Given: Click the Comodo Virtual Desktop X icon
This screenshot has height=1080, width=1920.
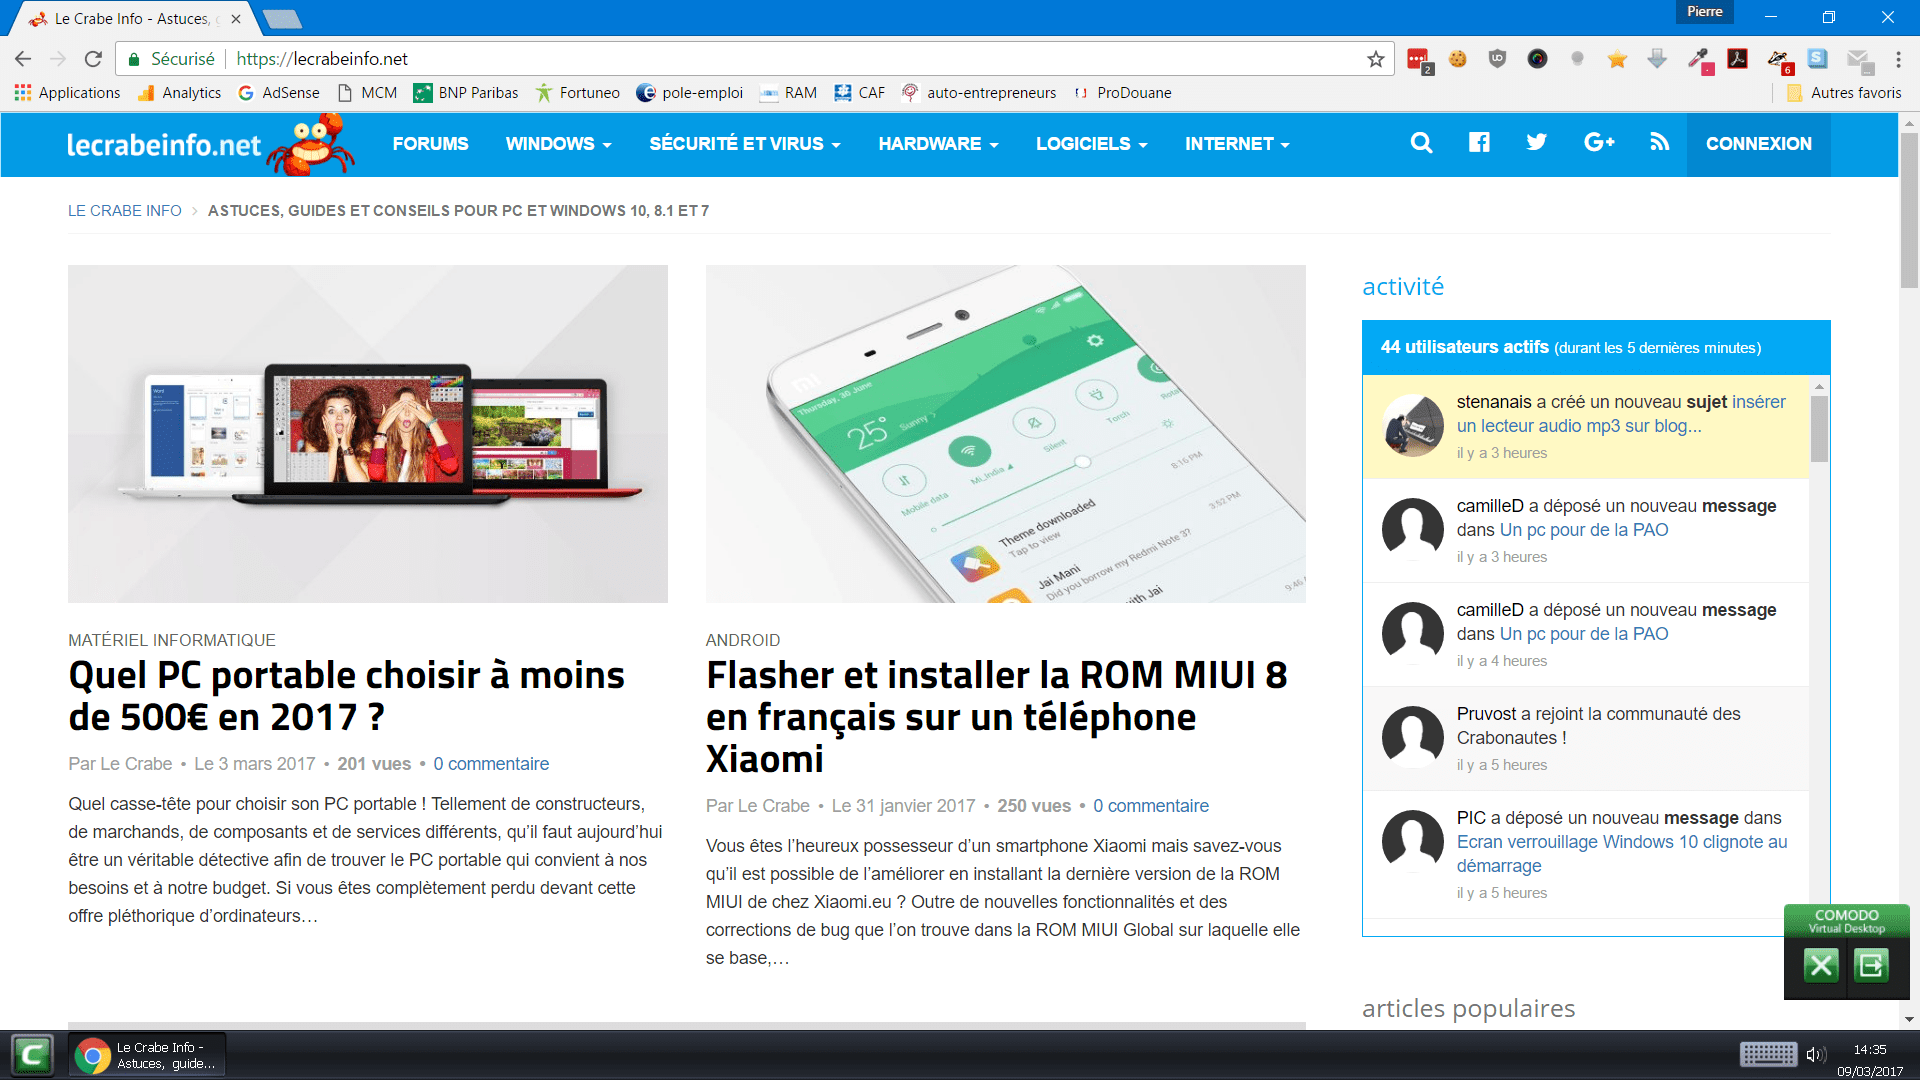Looking at the screenshot, I should [1821, 965].
